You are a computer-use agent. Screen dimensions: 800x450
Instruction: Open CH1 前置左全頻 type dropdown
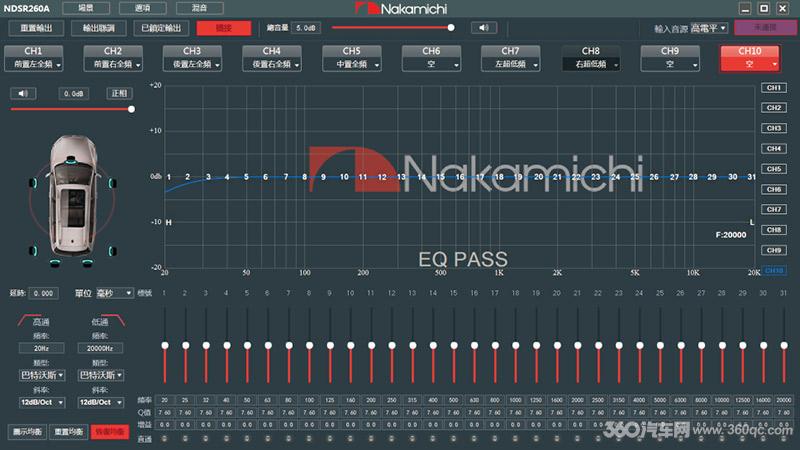(34, 64)
